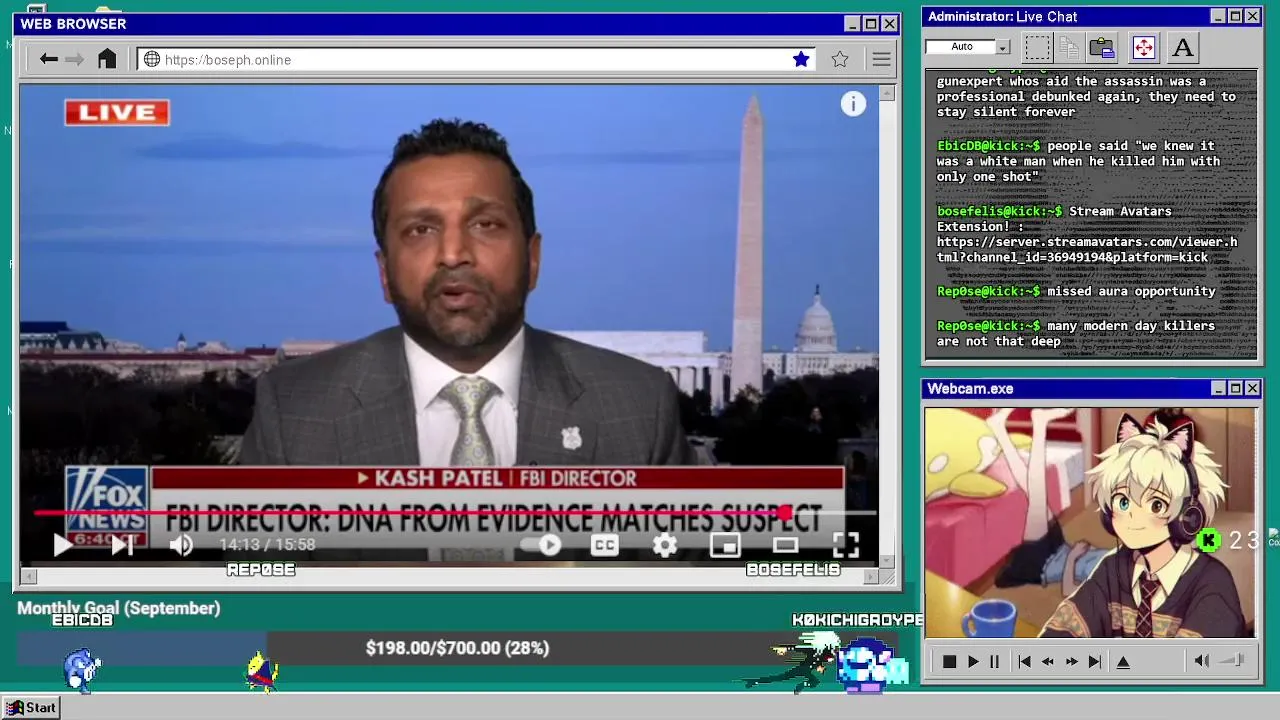Open the Auto dropdown in Live Chat

[1002, 47]
